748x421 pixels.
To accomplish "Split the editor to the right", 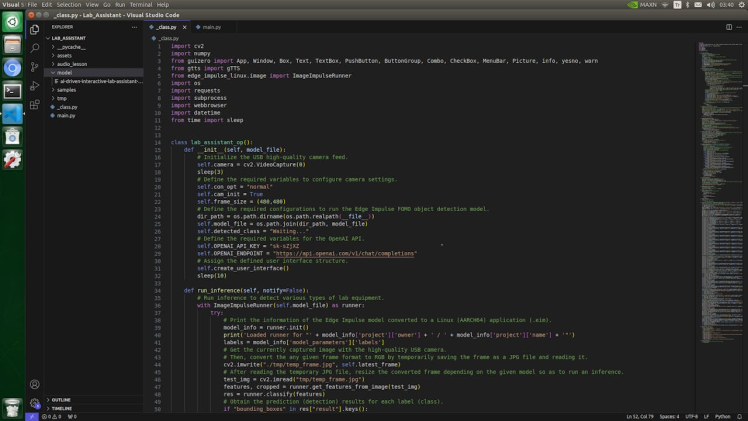I will 729,27.
